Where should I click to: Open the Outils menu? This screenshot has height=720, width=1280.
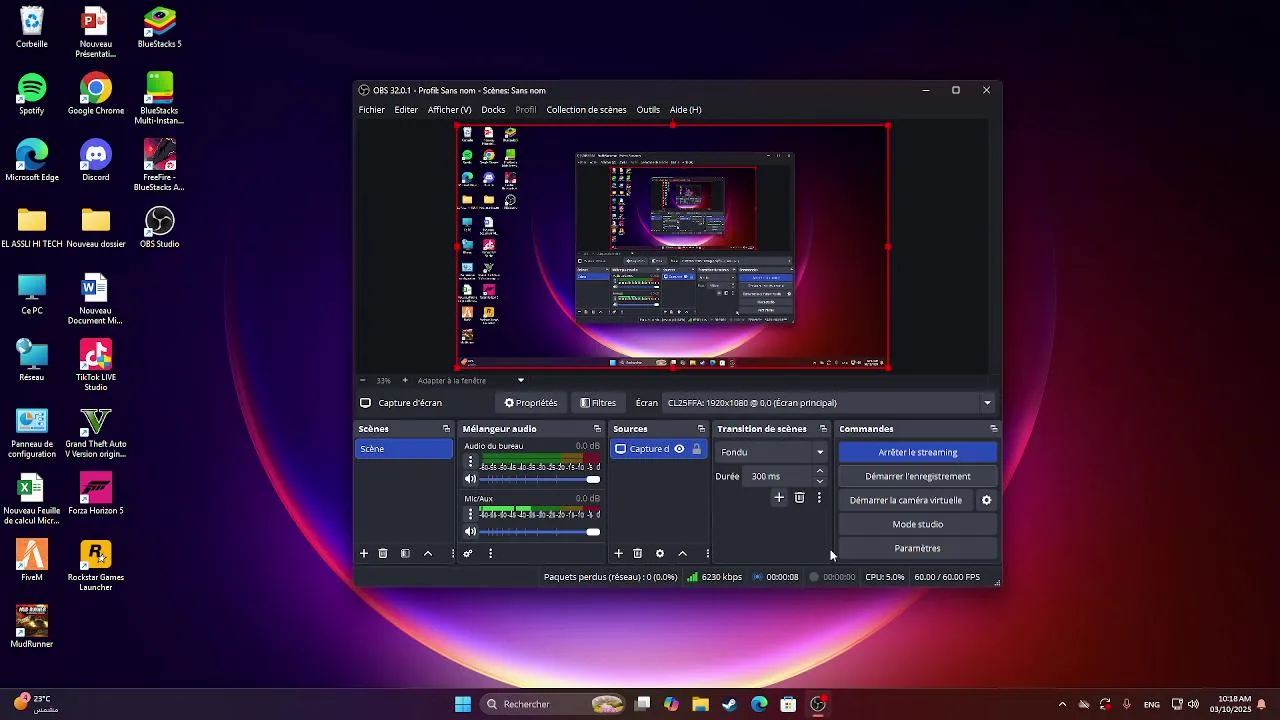648,110
